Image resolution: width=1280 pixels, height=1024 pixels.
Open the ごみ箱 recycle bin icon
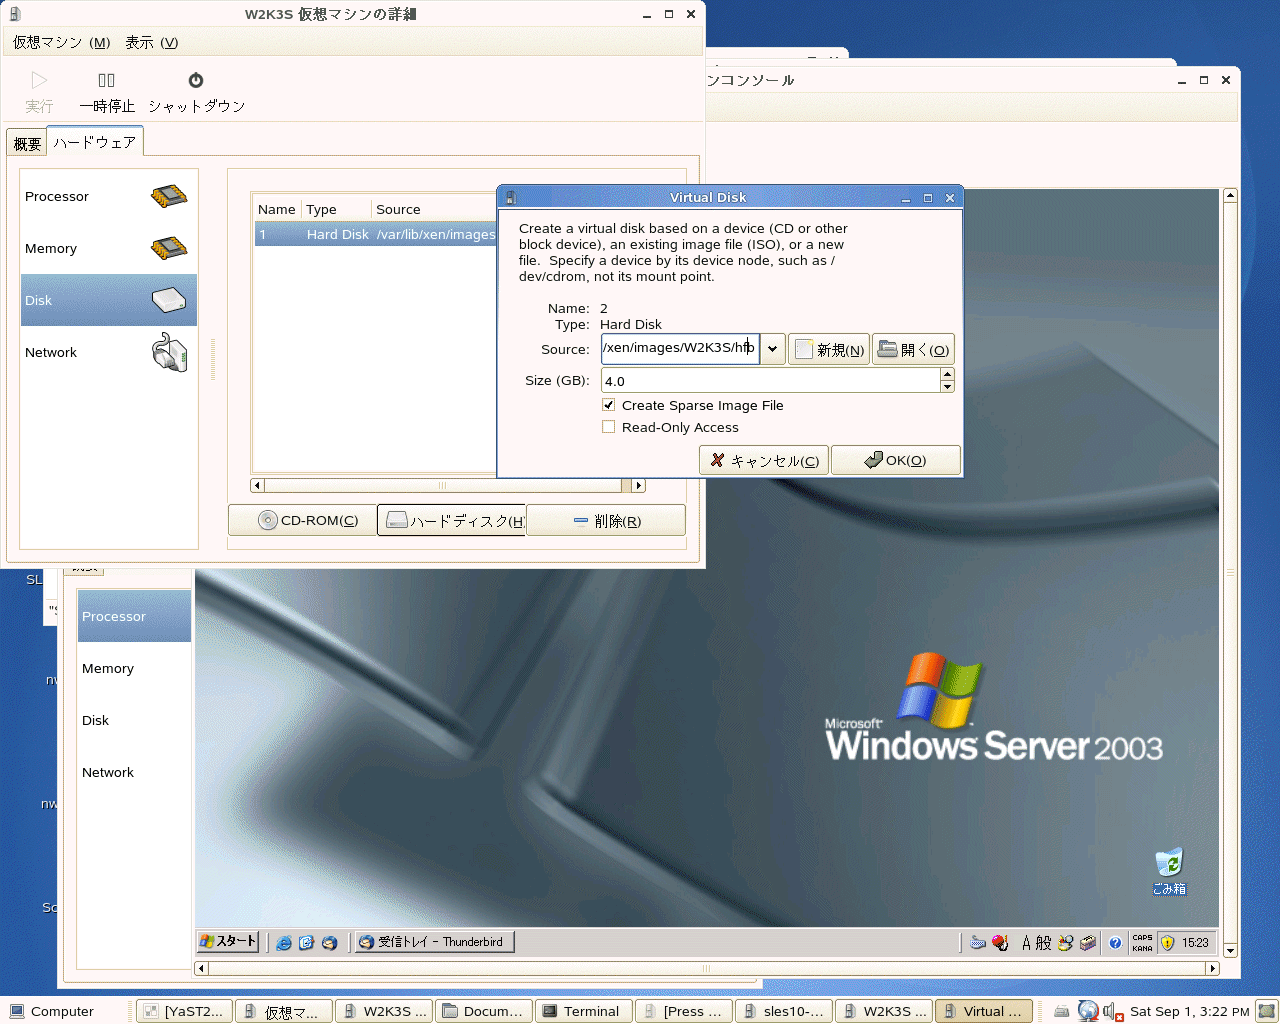pos(1168,871)
